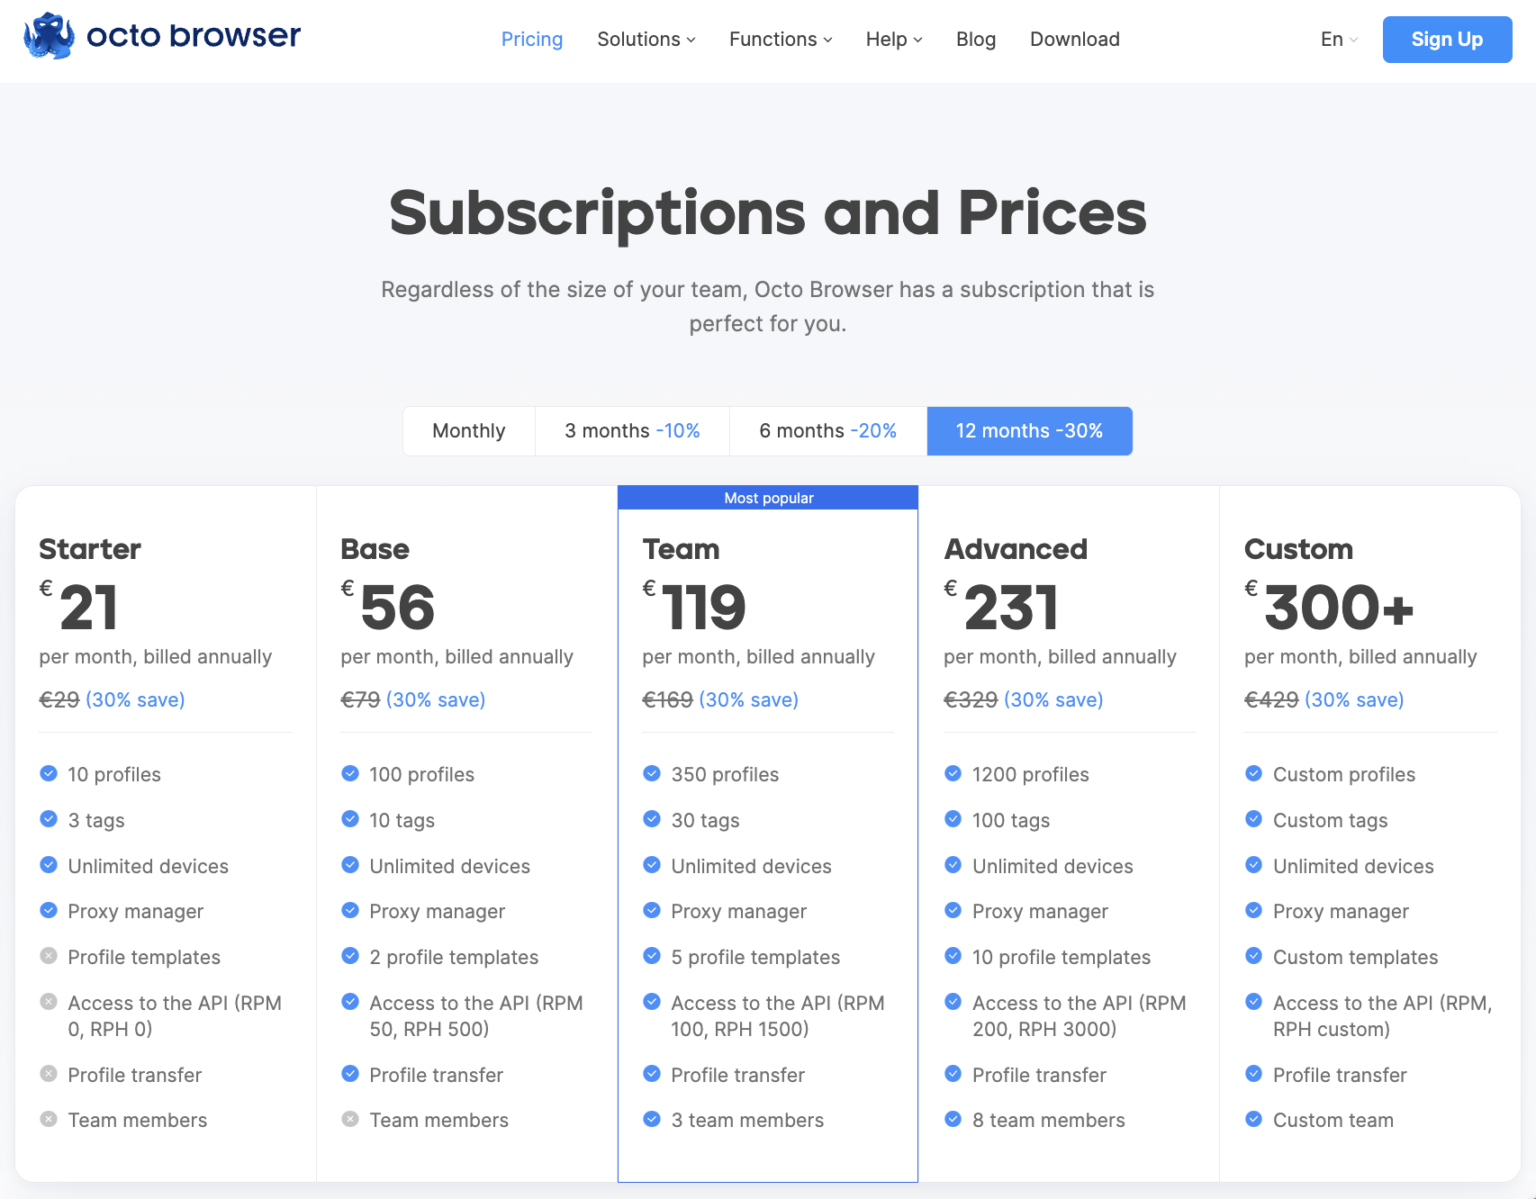Click the Most popular banner on Team
Screen dimensions: 1536x1199
coord(767,497)
